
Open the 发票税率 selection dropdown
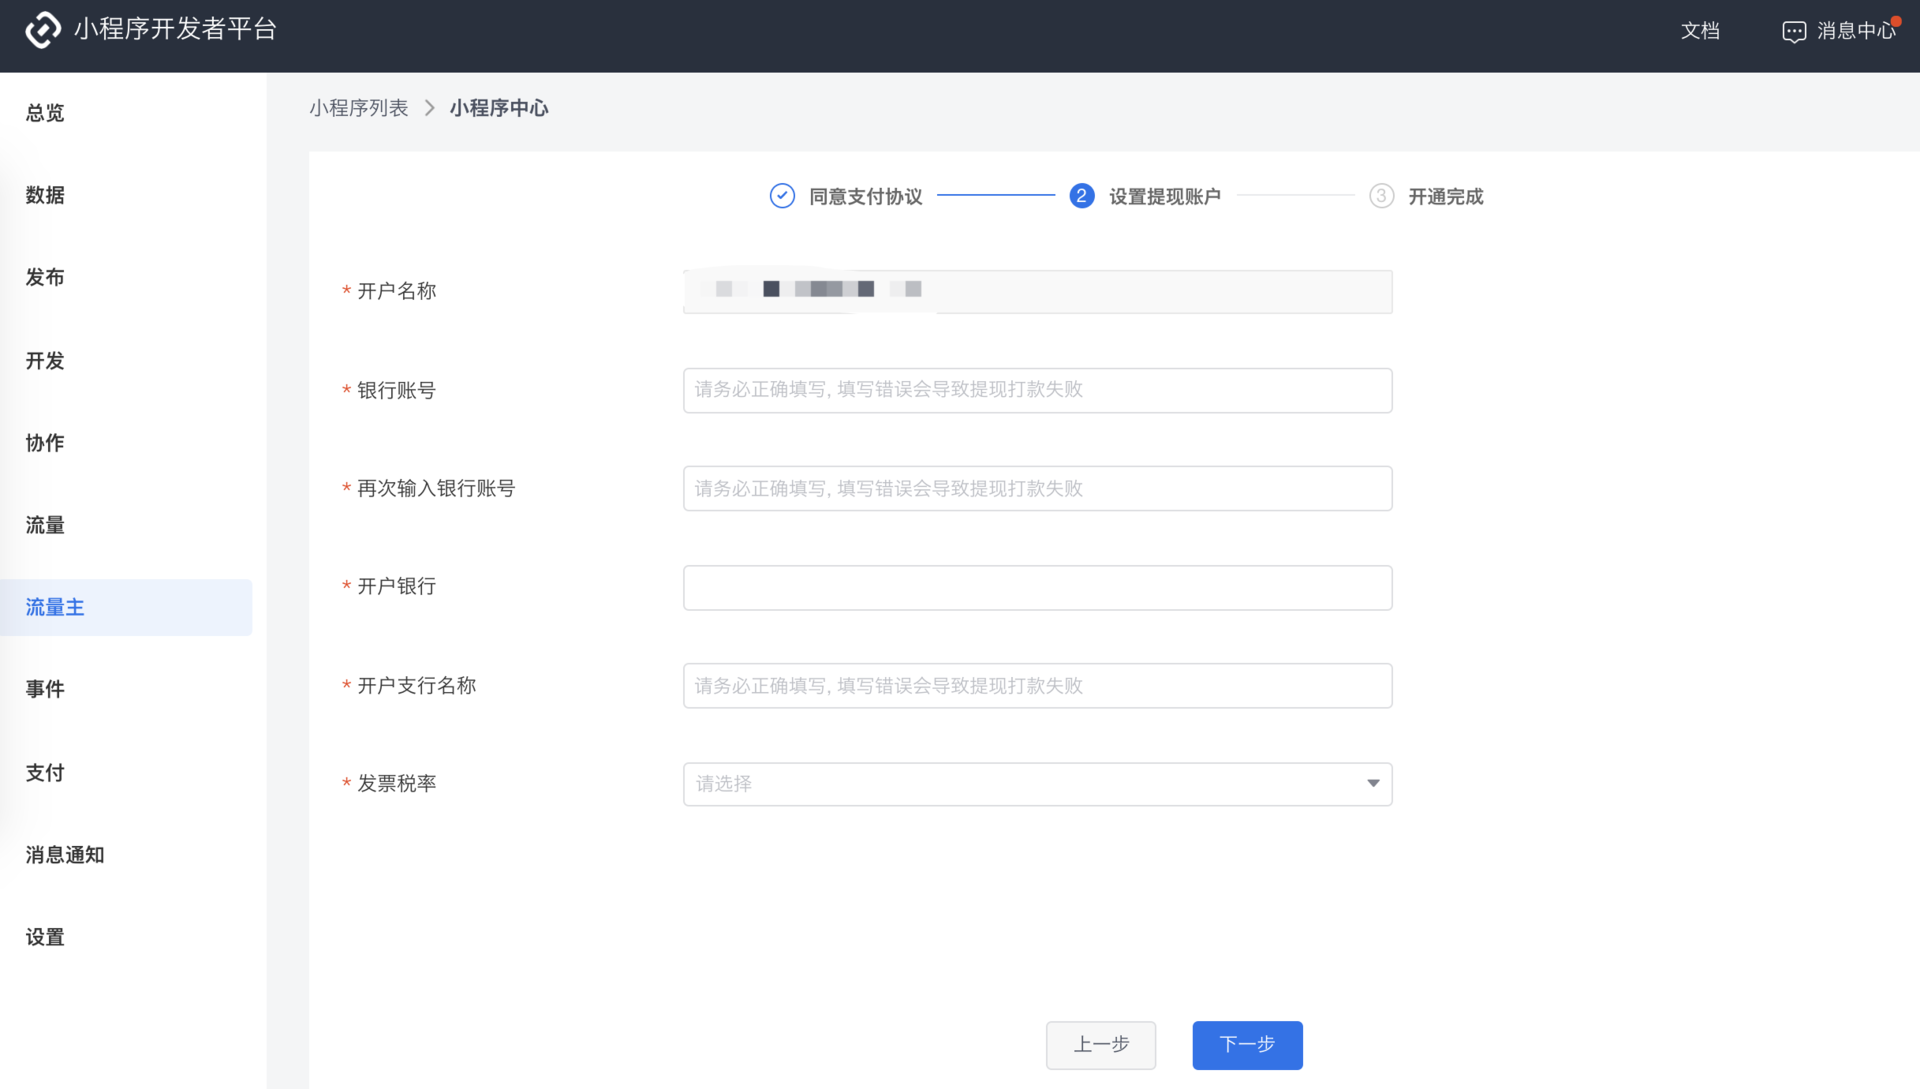[x=1037, y=784]
